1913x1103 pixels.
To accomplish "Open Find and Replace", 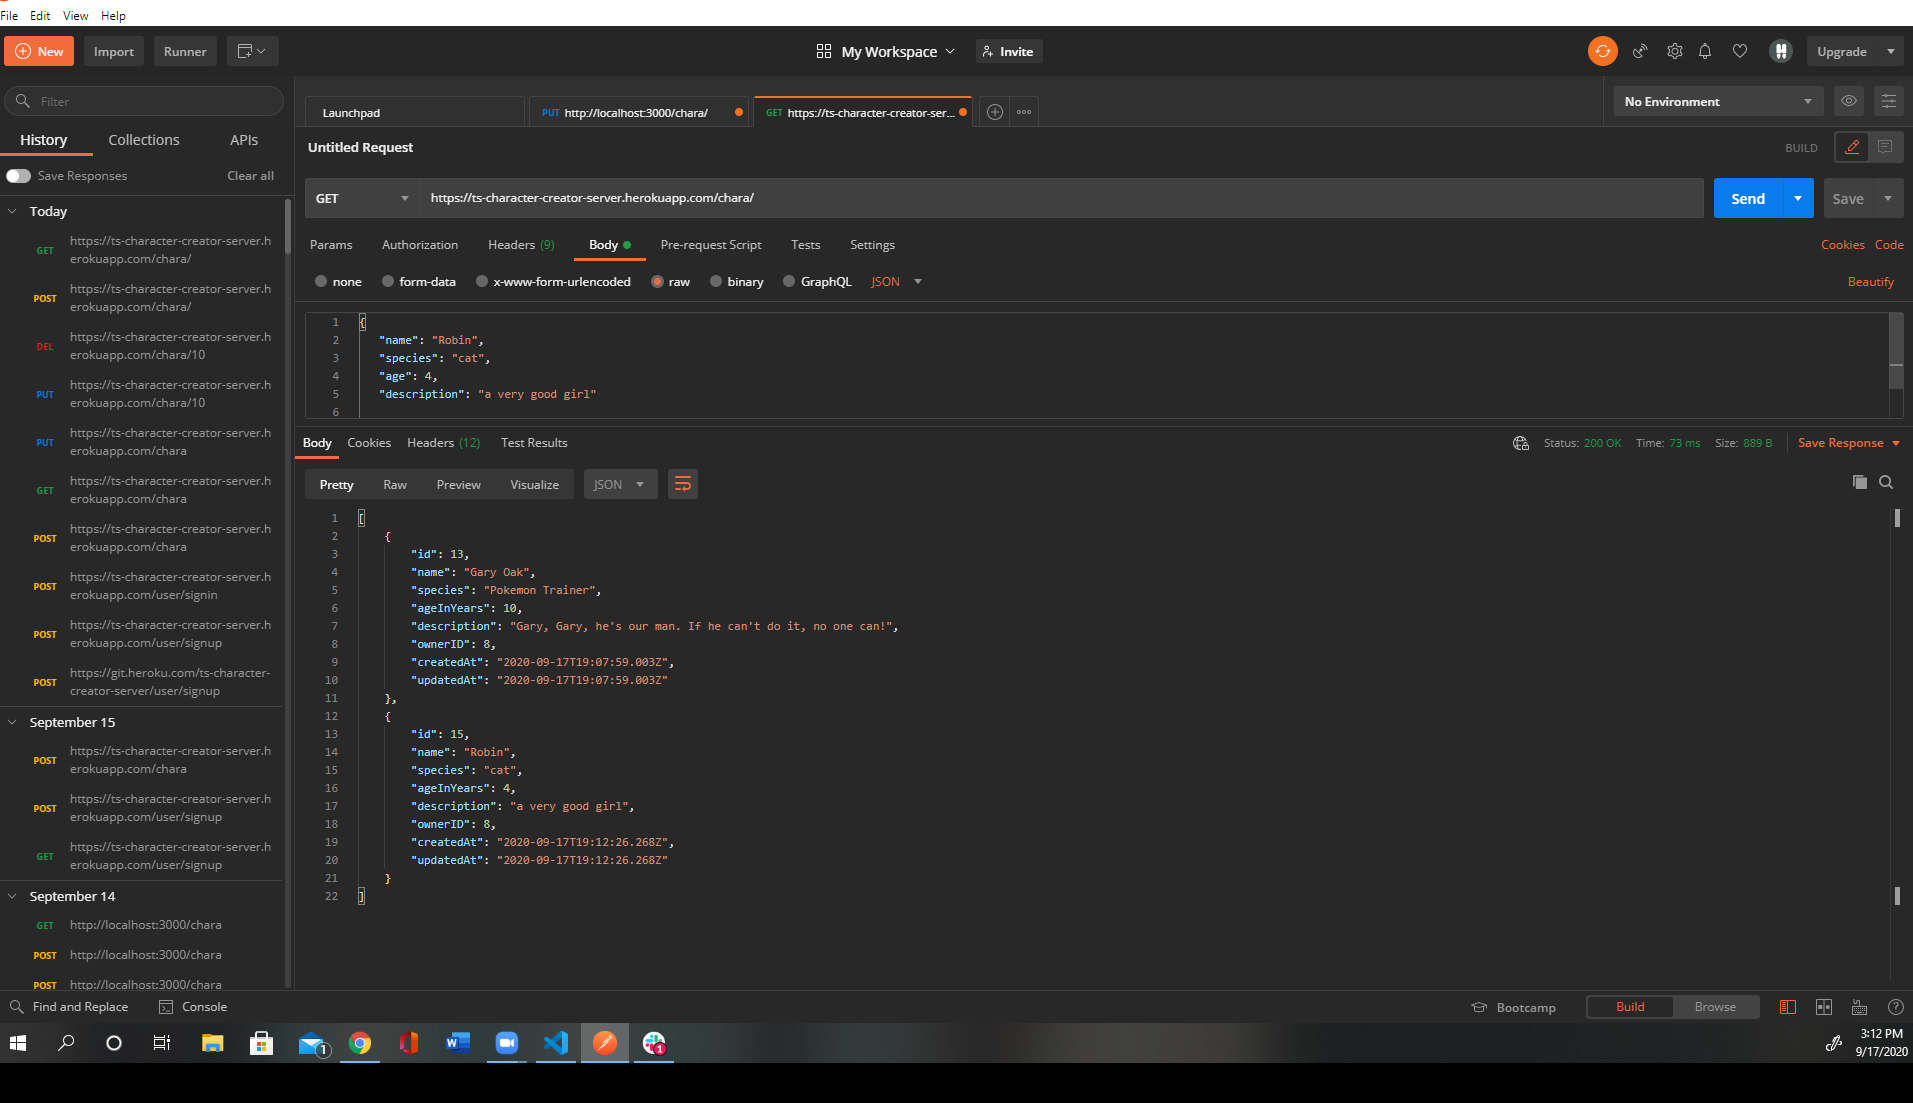I will coord(69,1007).
